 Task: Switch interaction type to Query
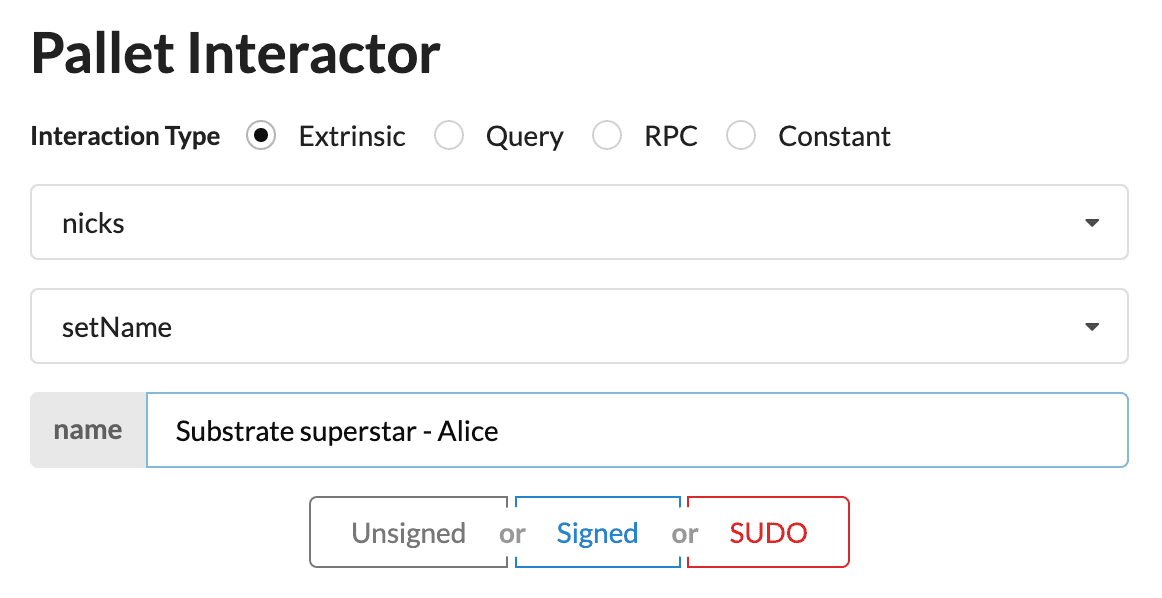(x=449, y=136)
